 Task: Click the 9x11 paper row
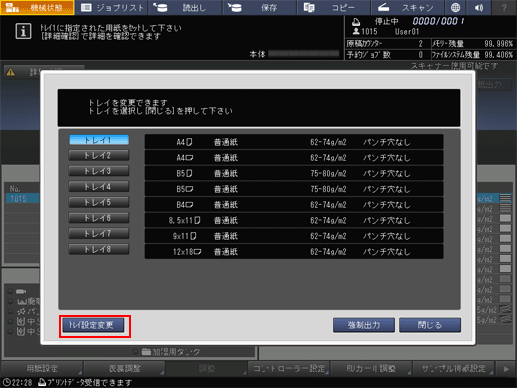point(294,236)
